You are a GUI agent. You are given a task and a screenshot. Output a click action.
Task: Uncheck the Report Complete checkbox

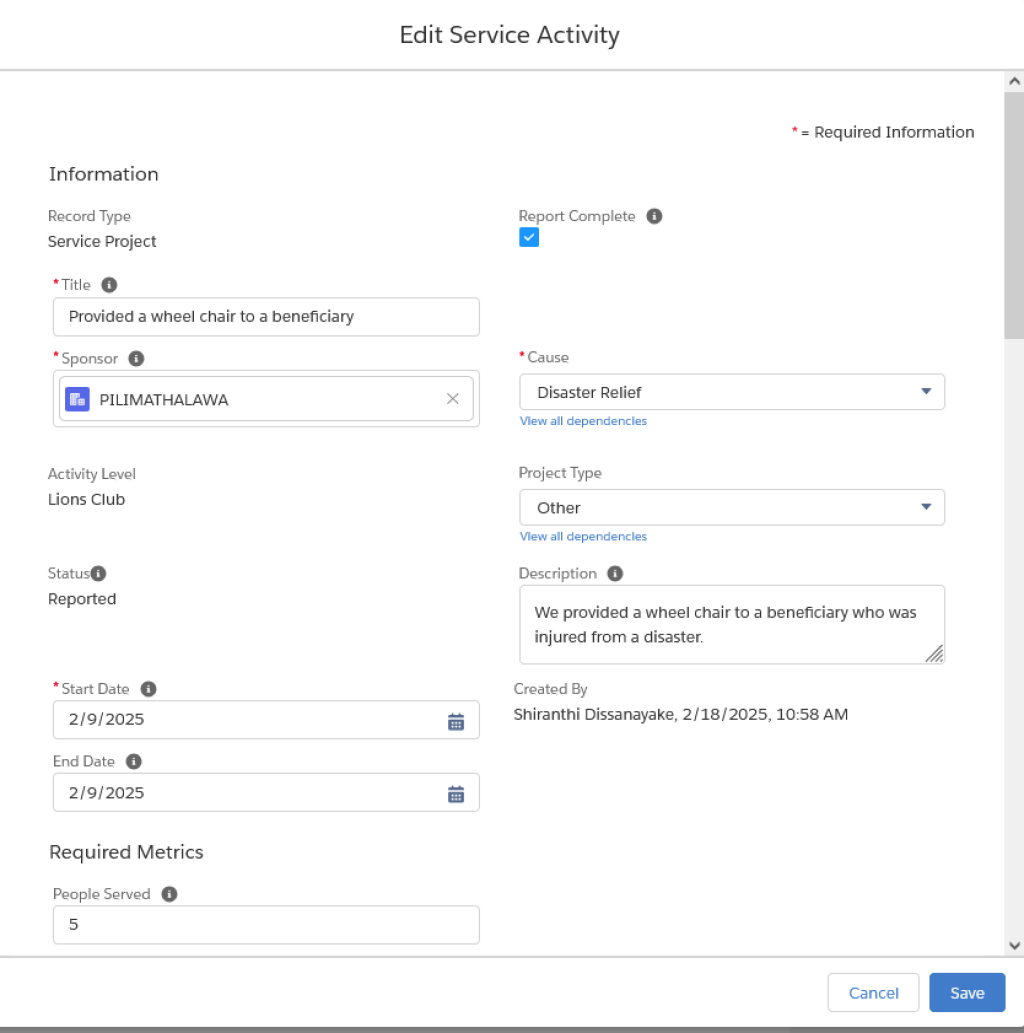[528, 237]
